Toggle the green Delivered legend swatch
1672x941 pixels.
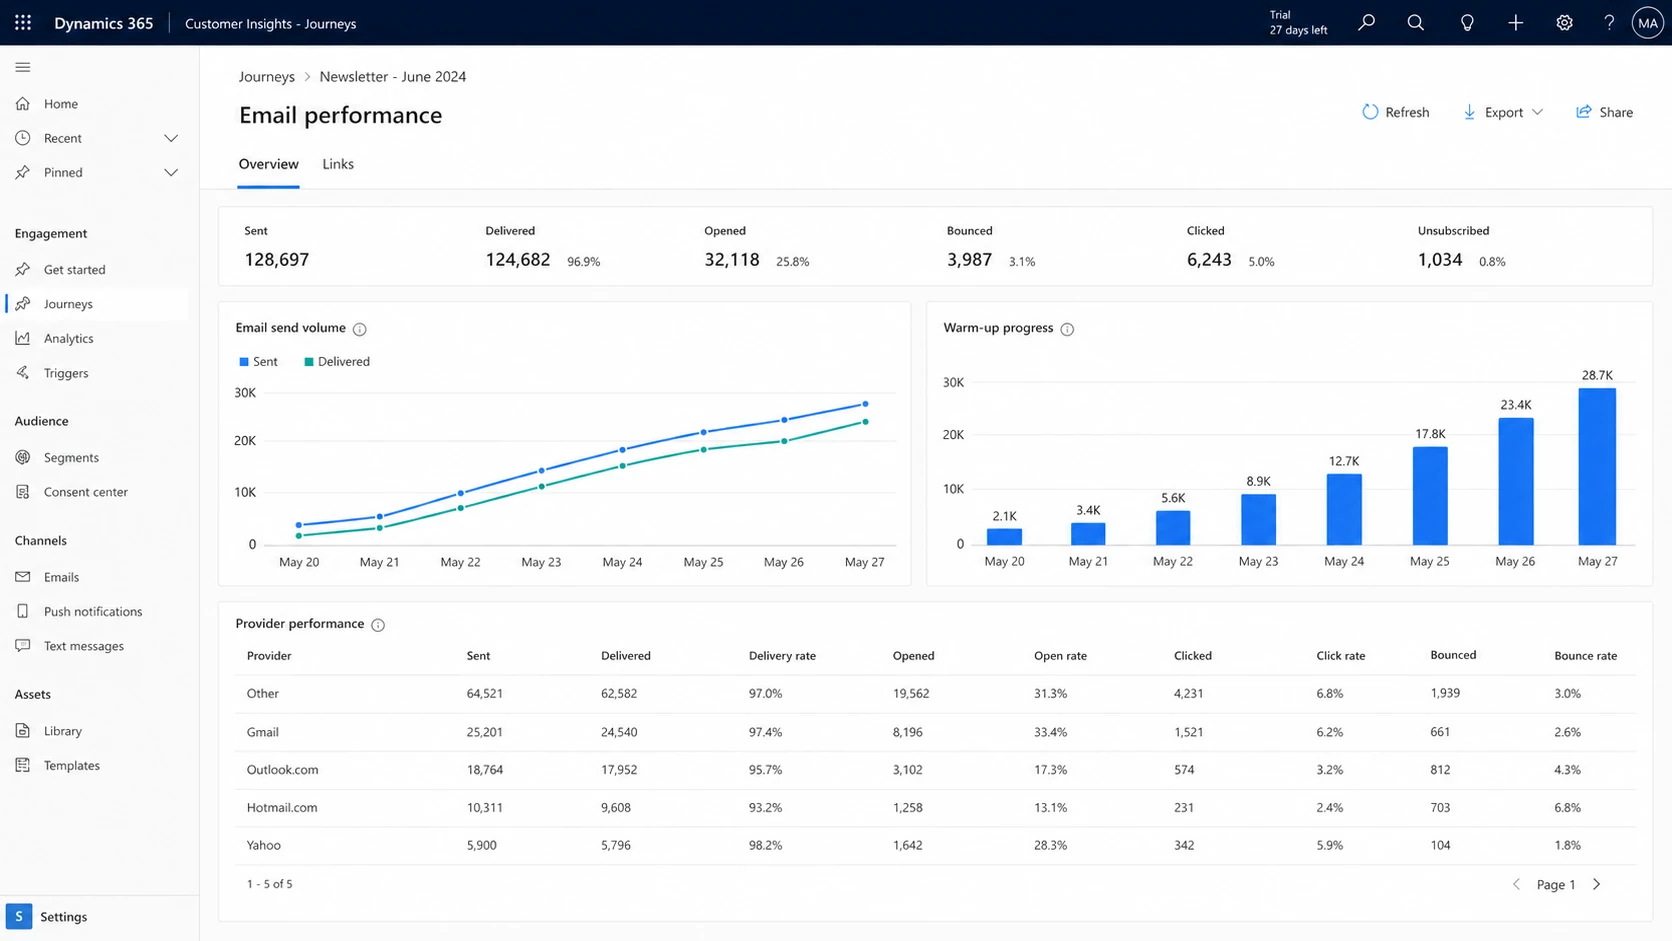pos(309,362)
